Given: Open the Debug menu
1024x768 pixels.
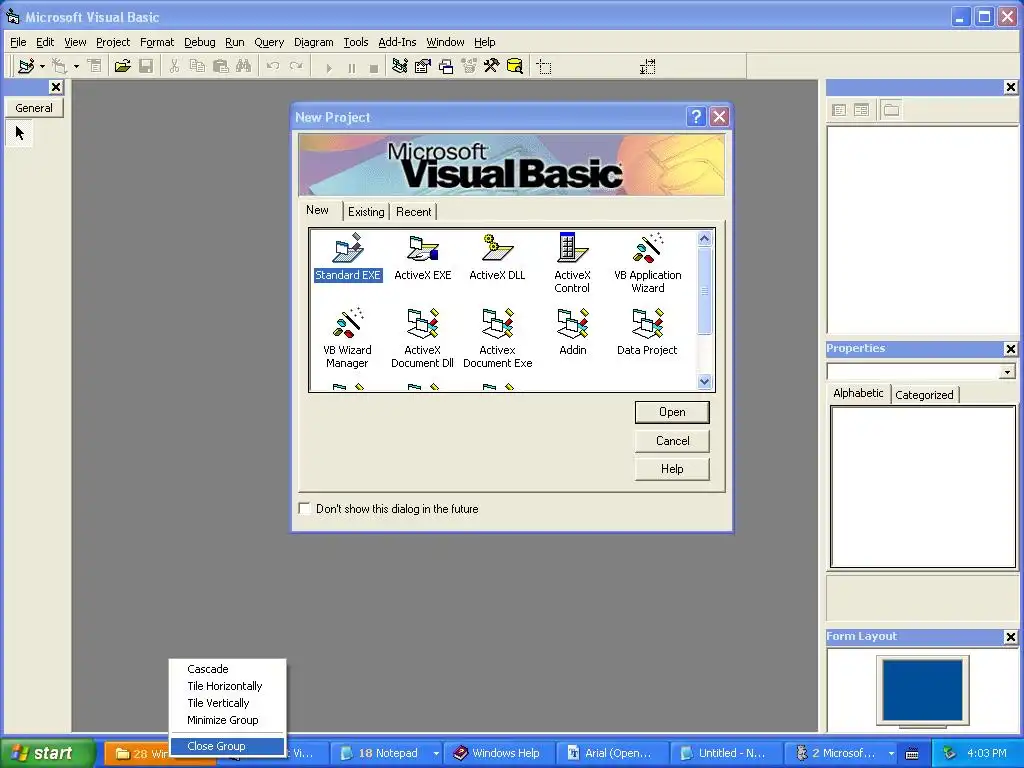Looking at the screenshot, I should [199, 42].
